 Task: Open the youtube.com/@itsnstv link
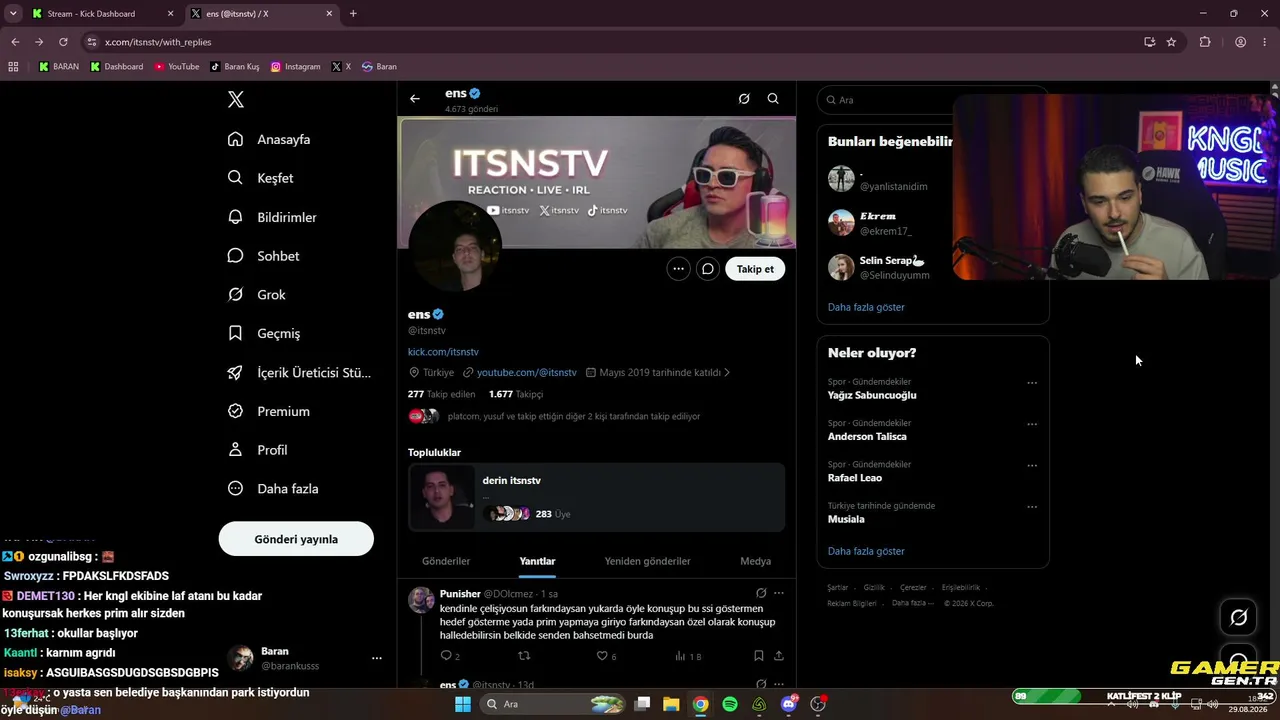tap(527, 372)
